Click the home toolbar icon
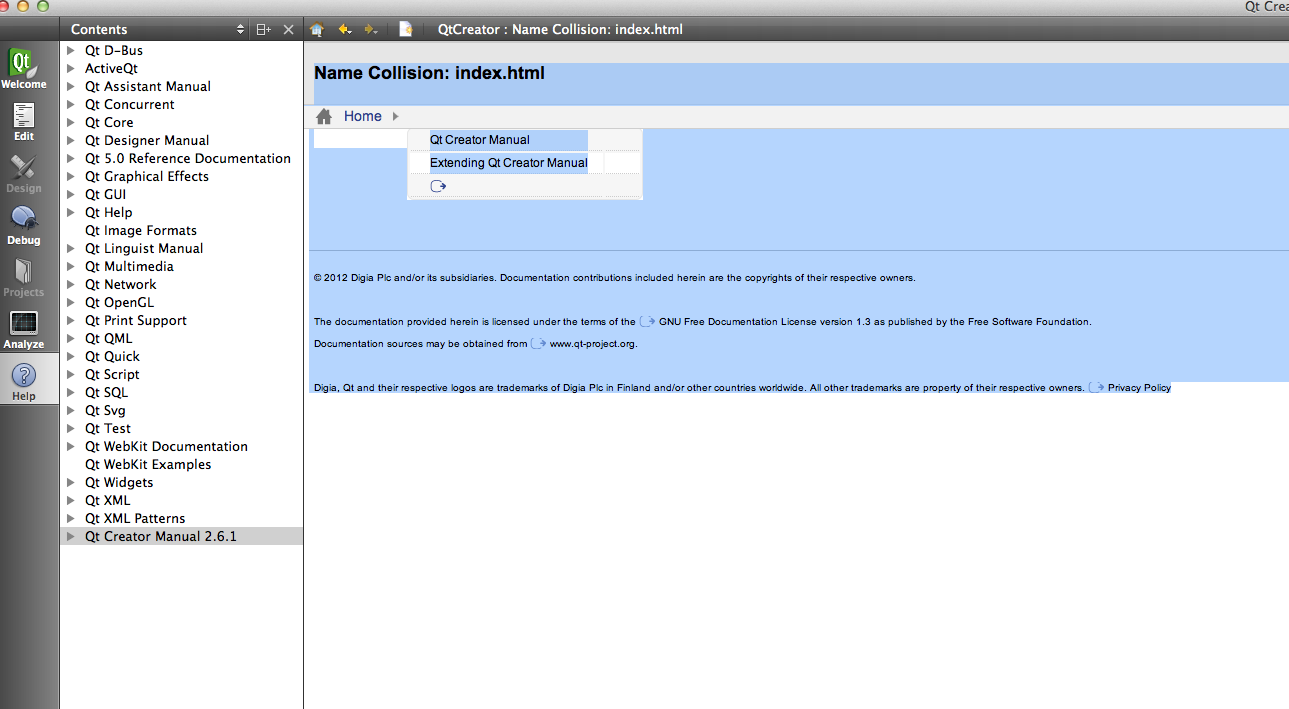 tap(317, 30)
